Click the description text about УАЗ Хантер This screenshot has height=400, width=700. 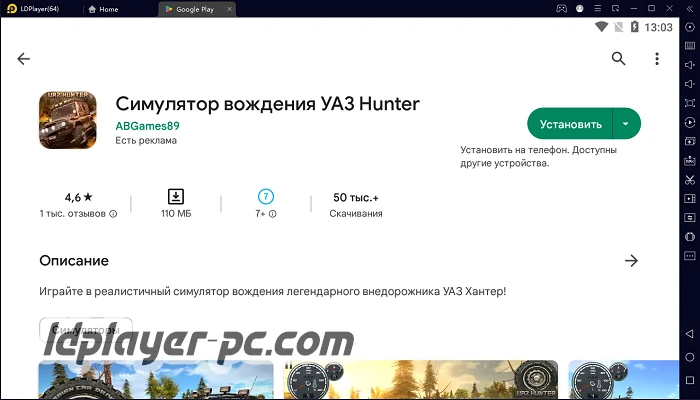point(273,292)
